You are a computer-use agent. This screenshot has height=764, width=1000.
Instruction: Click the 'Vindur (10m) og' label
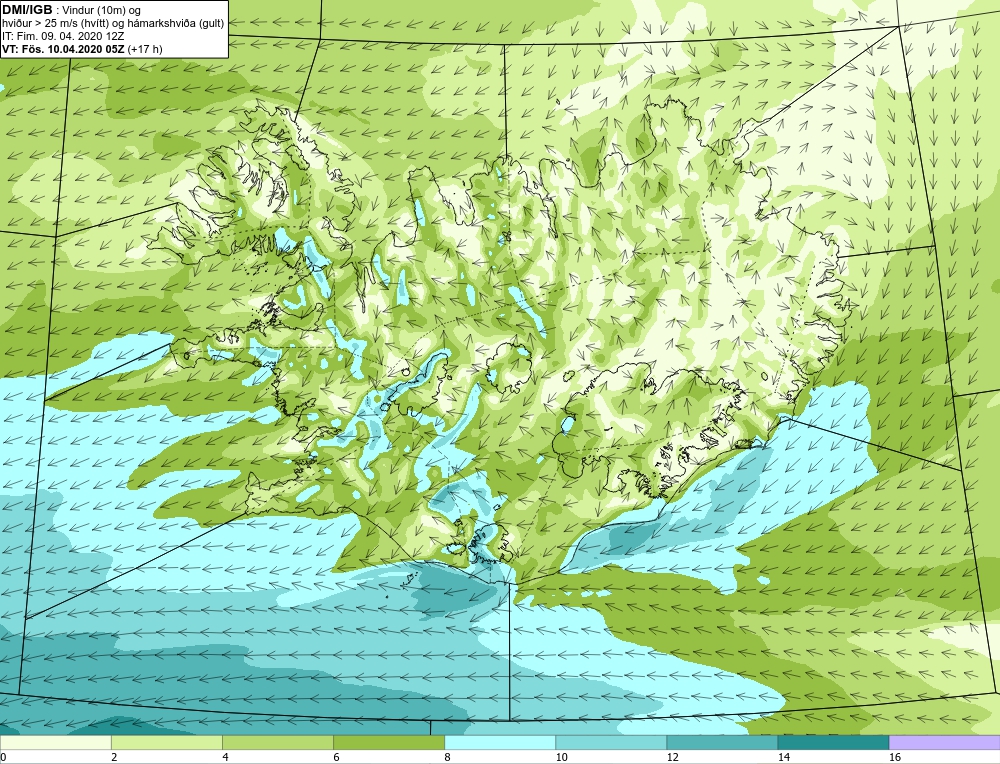point(101,10)
